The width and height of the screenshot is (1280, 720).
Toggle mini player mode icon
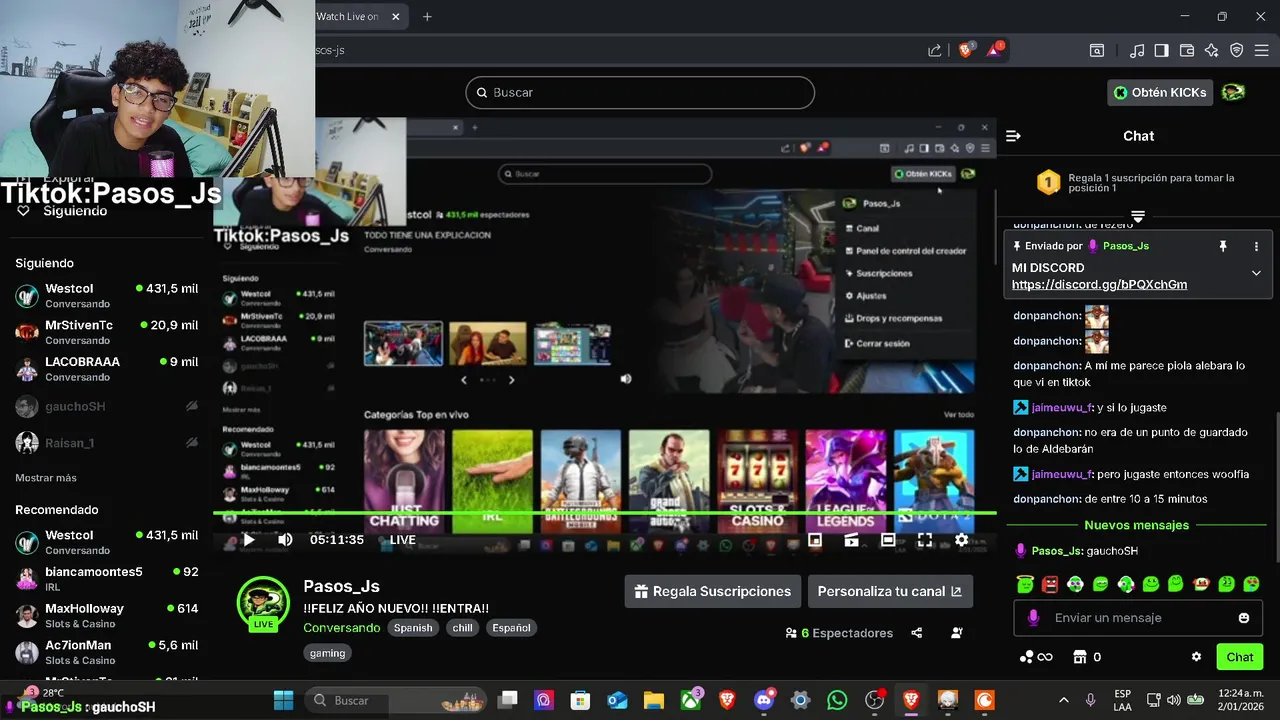815,540
